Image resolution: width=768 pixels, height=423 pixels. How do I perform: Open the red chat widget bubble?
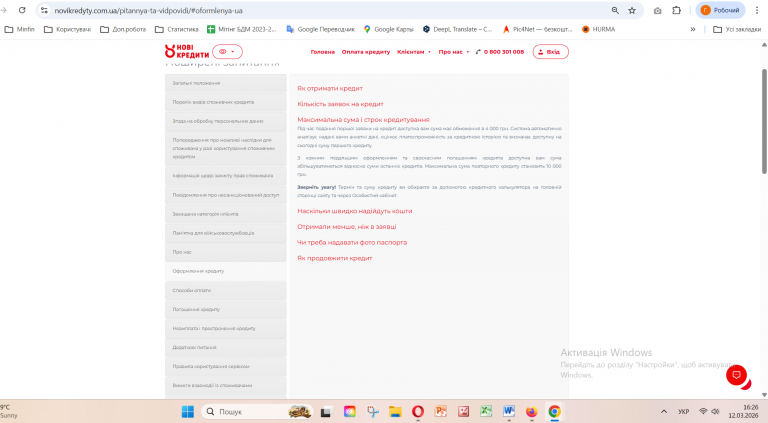click(736, 376)
